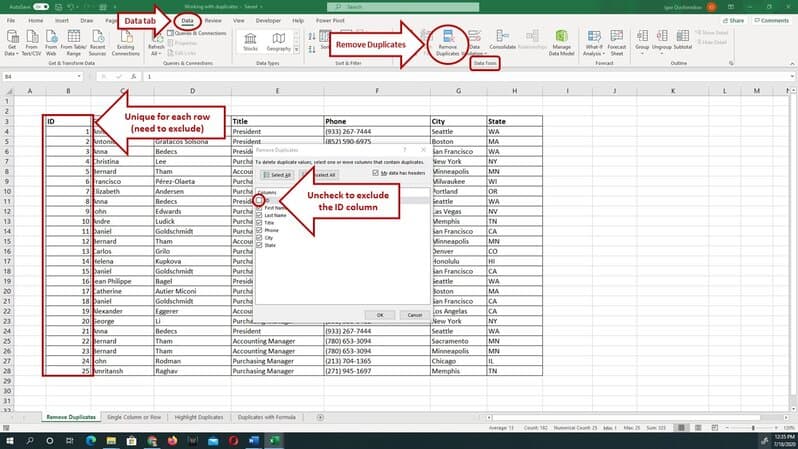798x449 pixels.
Task: Click the From Text/CSV icon
Action: coord(32,42)
